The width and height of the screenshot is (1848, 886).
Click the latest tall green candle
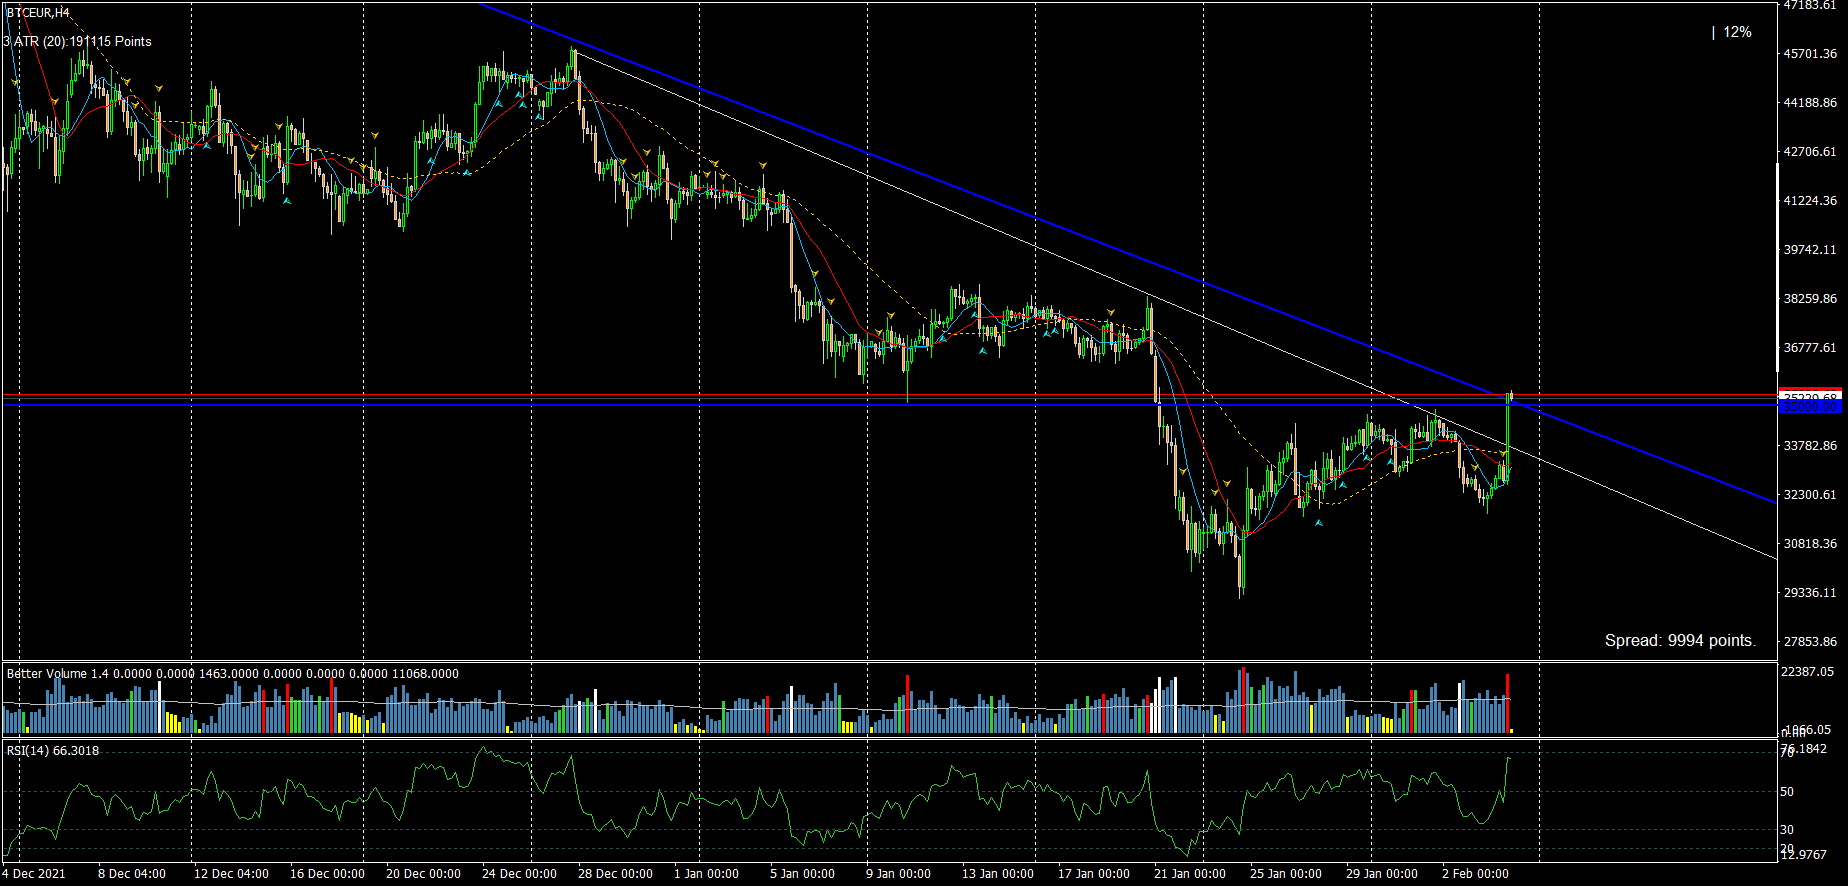click(x=1508, y=437)
